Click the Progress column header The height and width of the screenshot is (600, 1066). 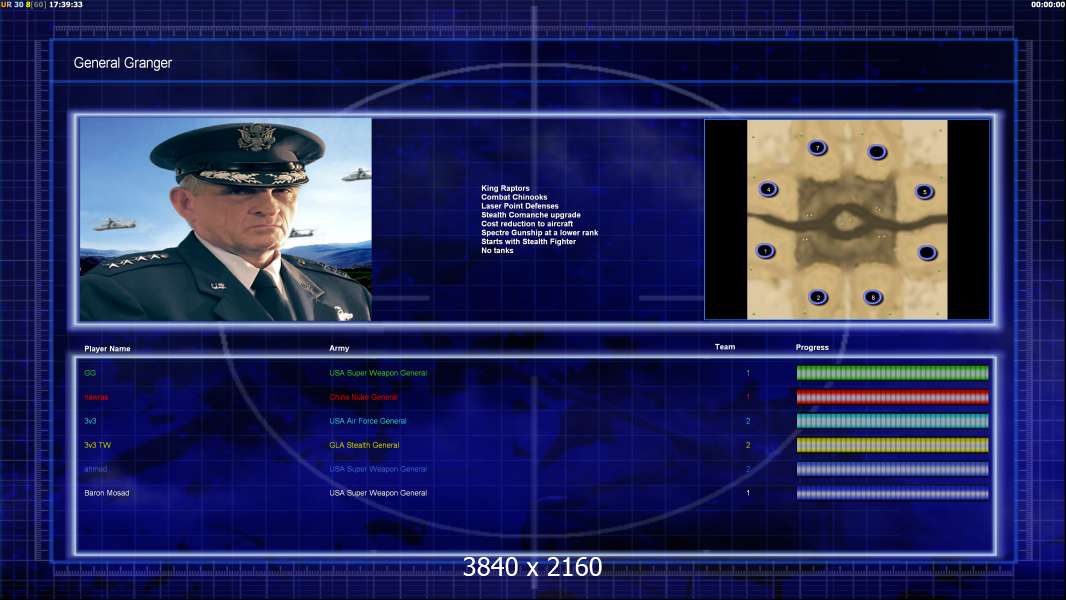click(x=812, y=347)
